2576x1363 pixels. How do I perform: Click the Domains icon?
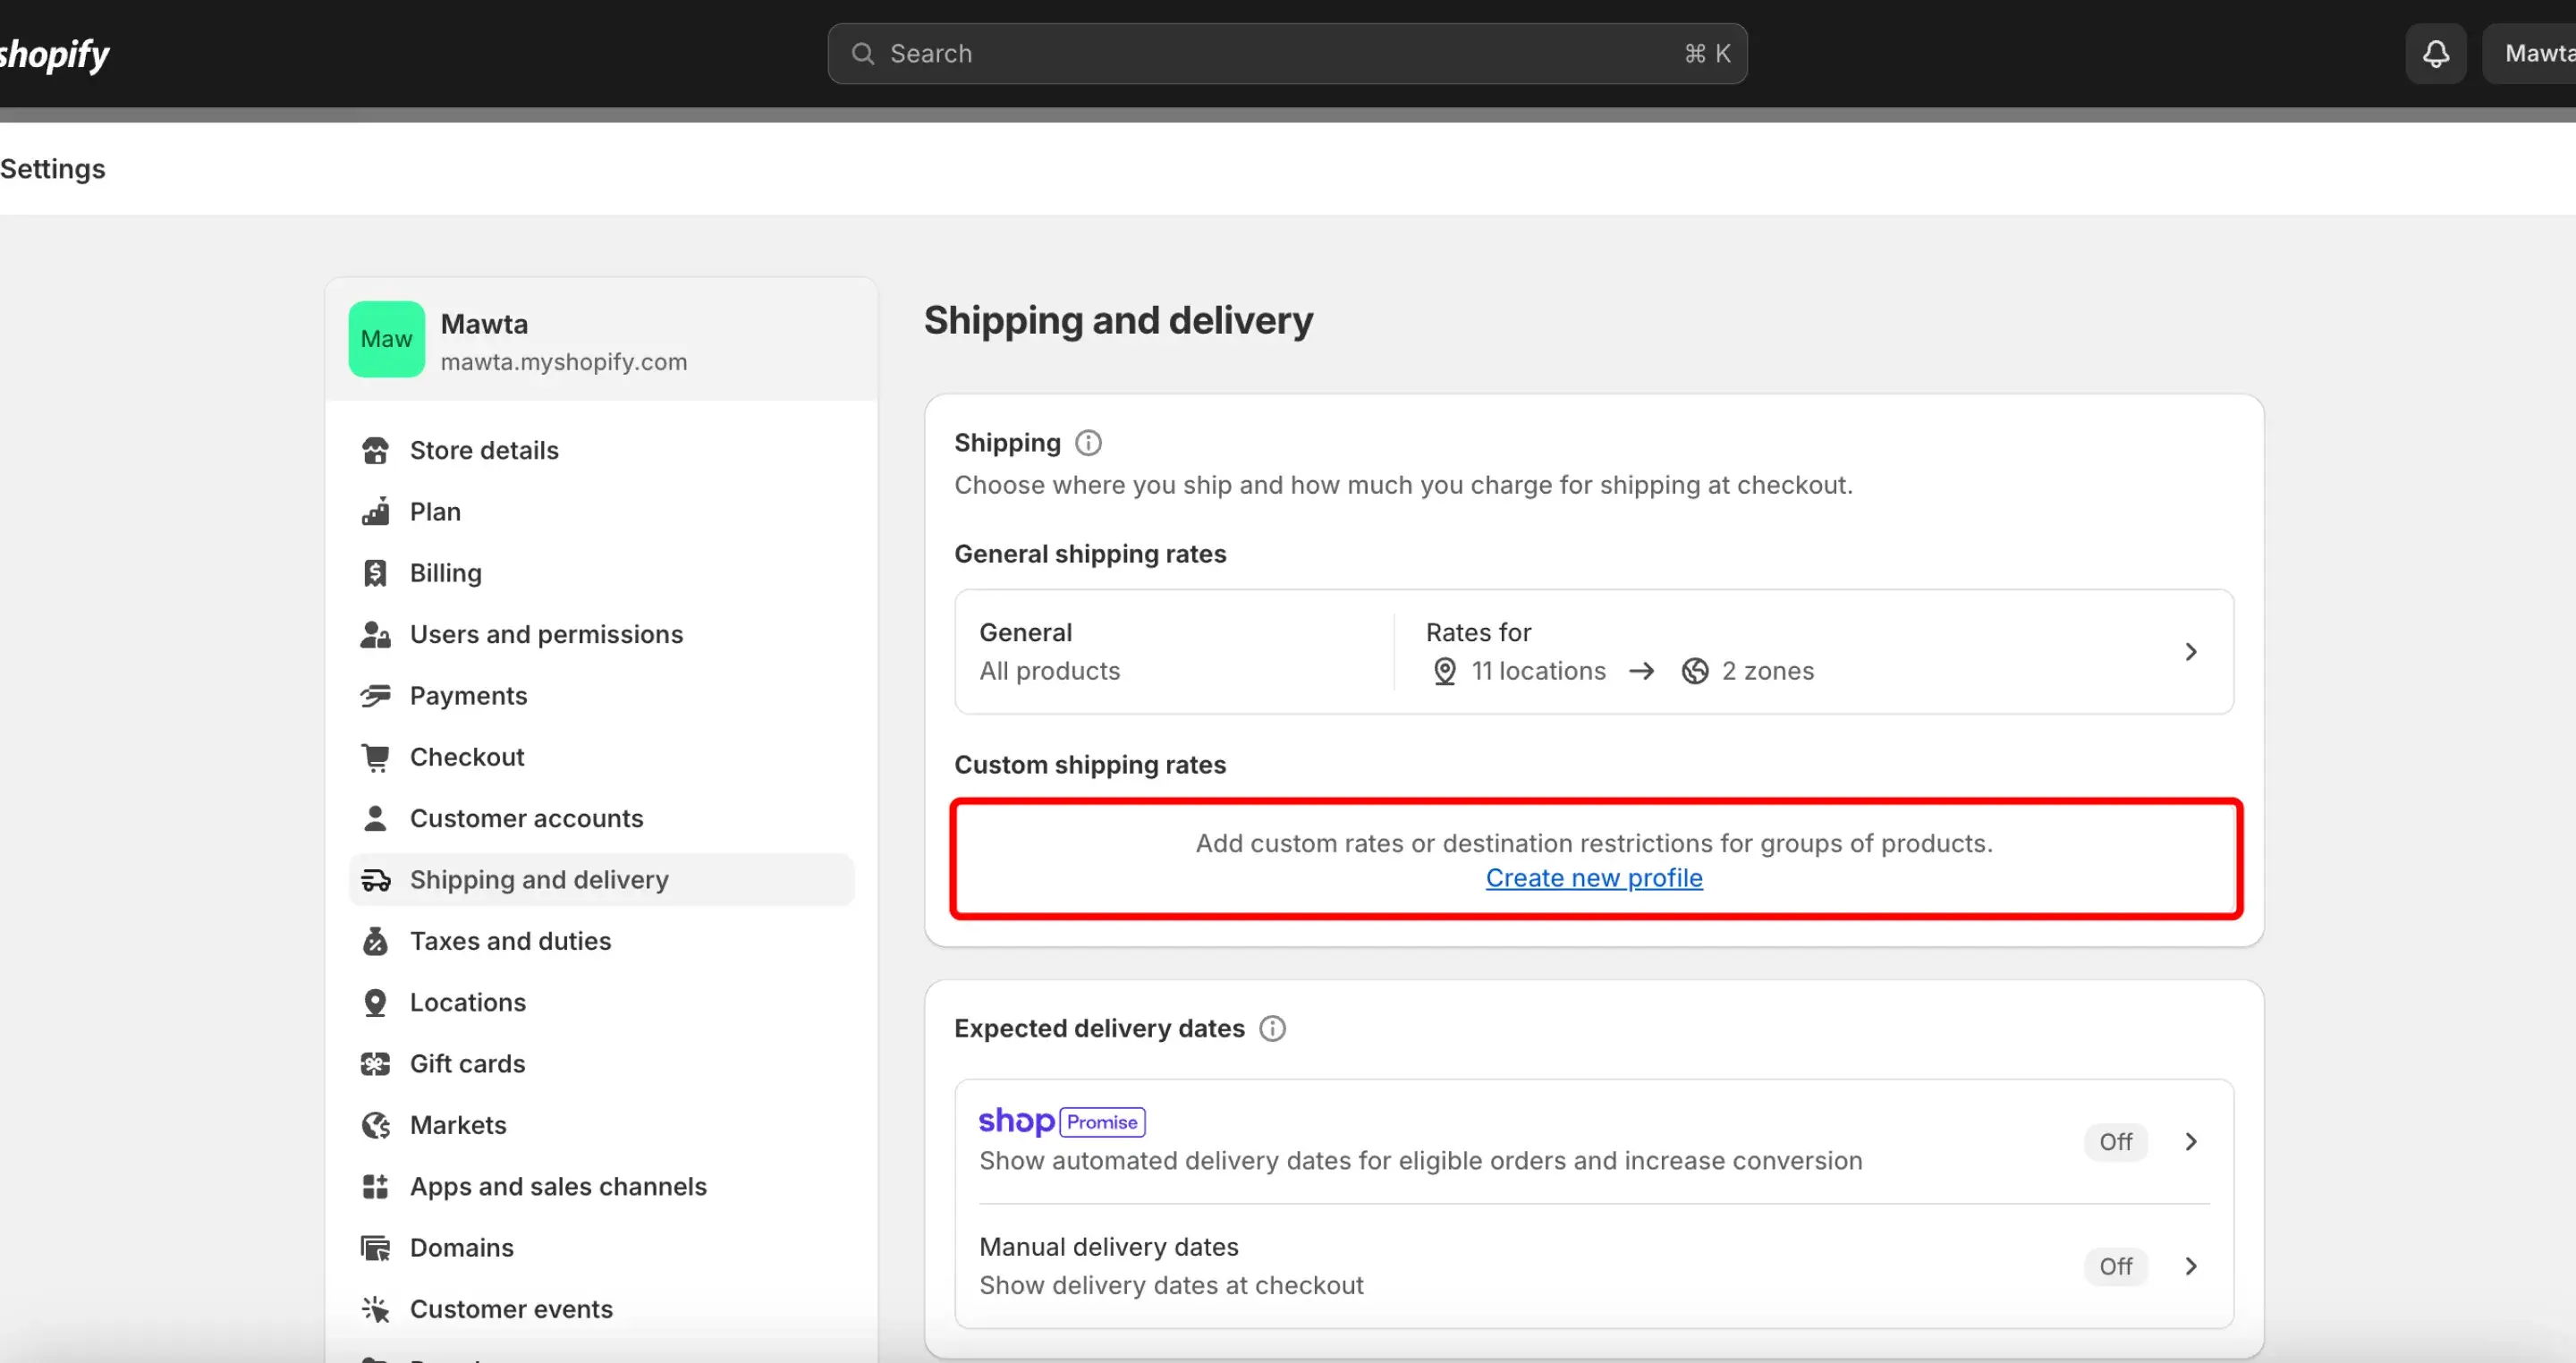(x=375, y=1248)
